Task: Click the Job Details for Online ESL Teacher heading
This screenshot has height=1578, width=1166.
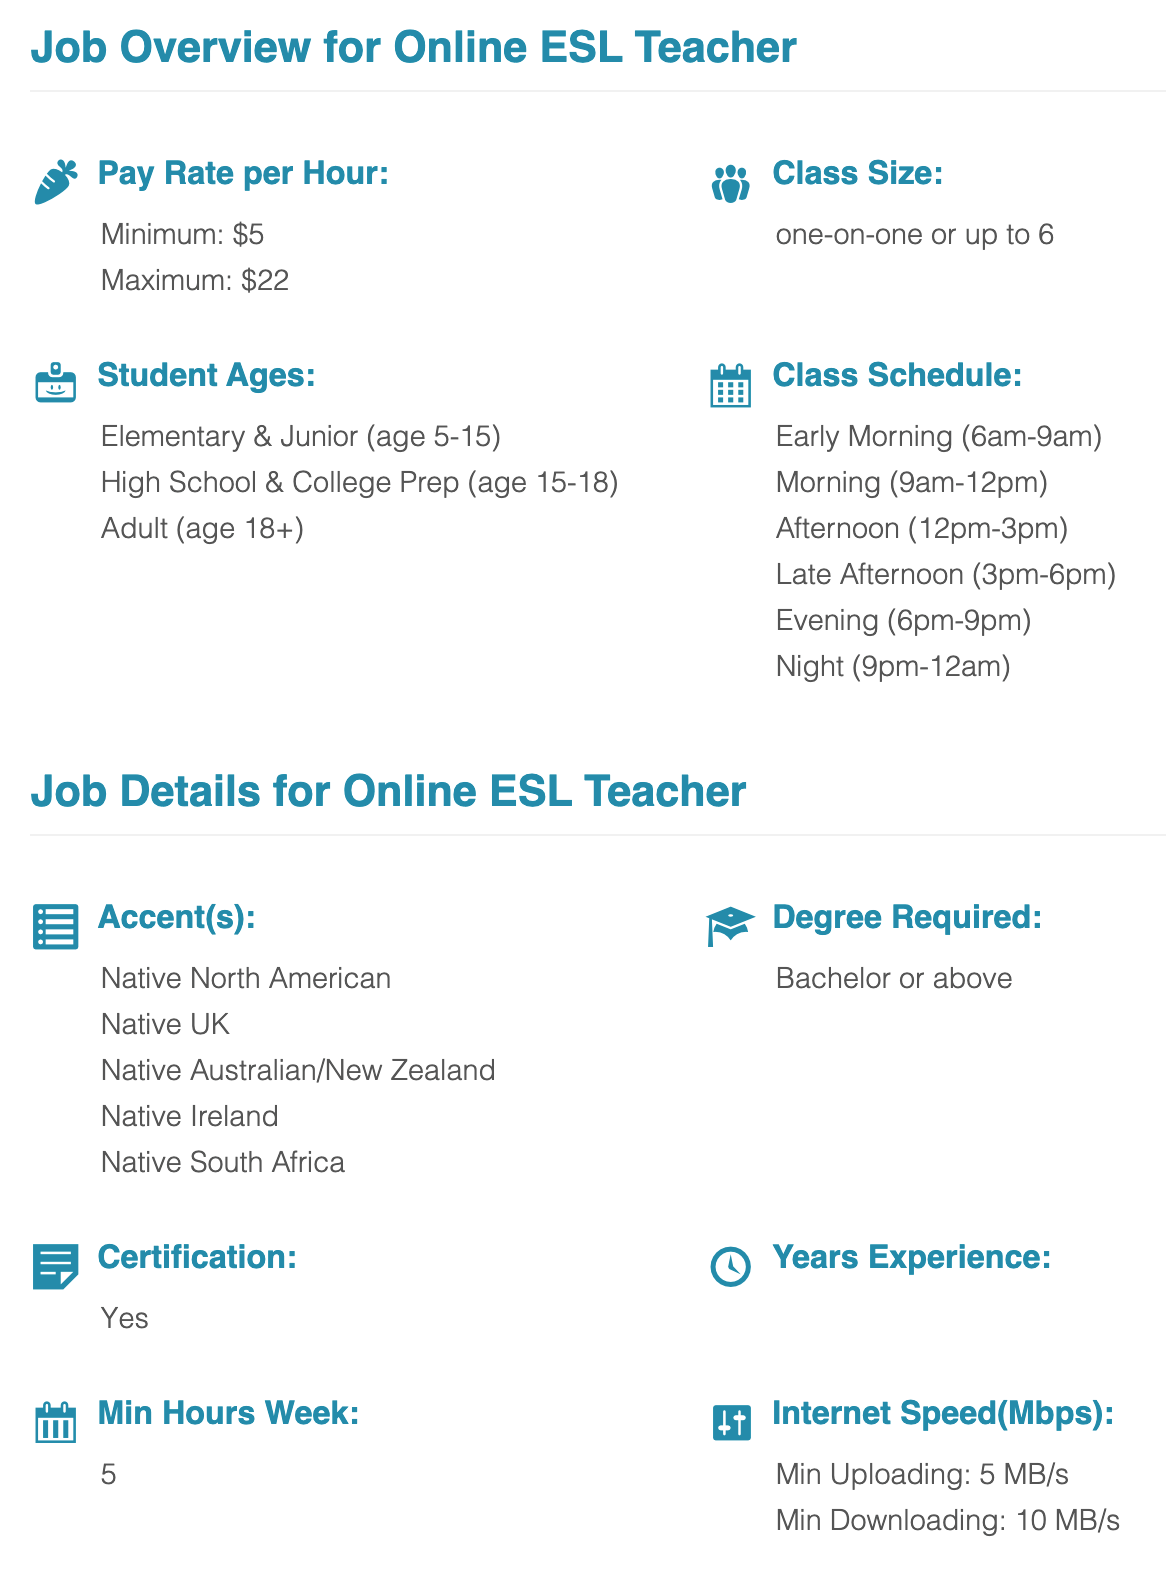Action: (389, 791)
